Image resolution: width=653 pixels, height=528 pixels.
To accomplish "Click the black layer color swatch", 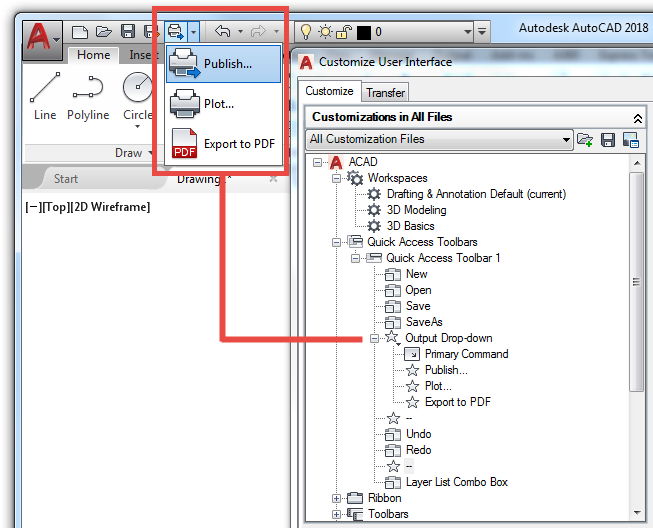I will 364,32.
